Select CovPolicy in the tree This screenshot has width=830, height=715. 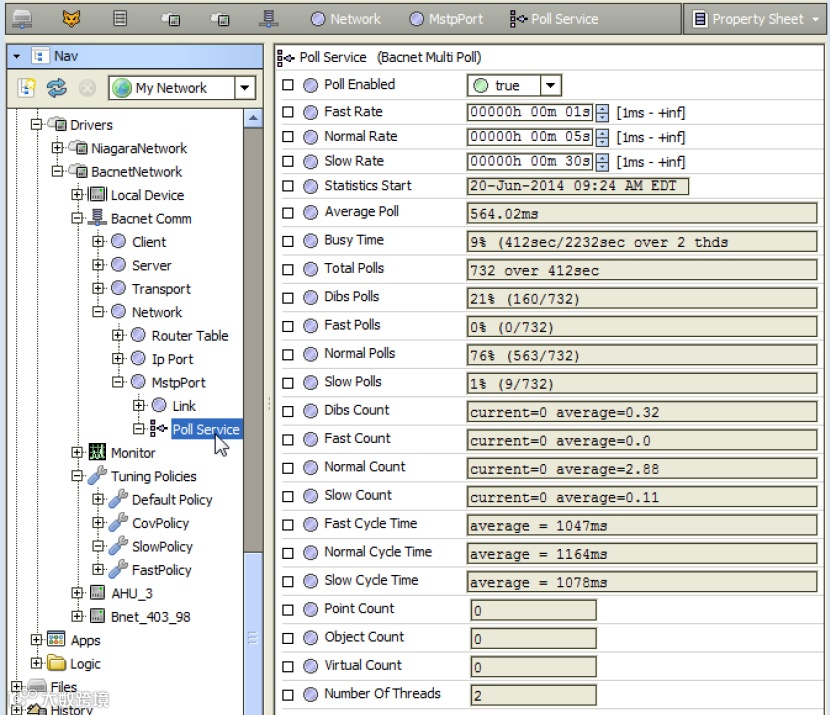pos(160,523)
